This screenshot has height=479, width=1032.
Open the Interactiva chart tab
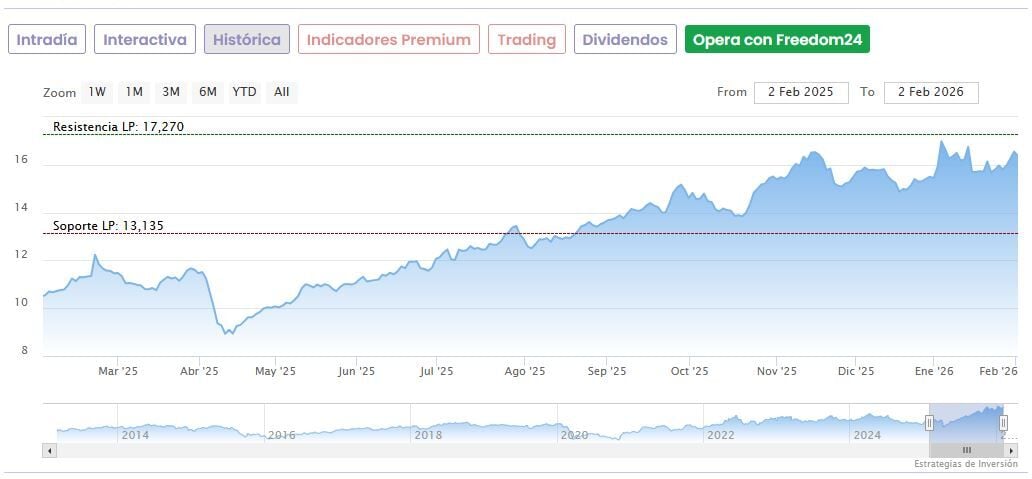tap(145, 40)
